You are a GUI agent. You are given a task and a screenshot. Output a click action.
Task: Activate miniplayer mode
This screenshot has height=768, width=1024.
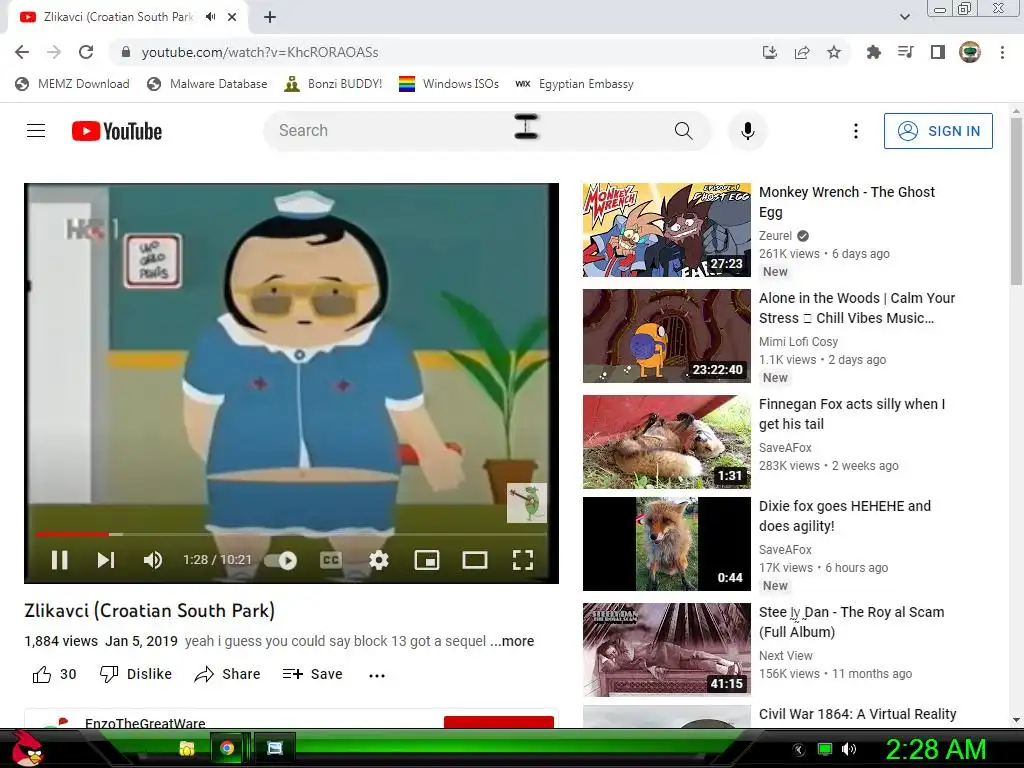(426, 560)
